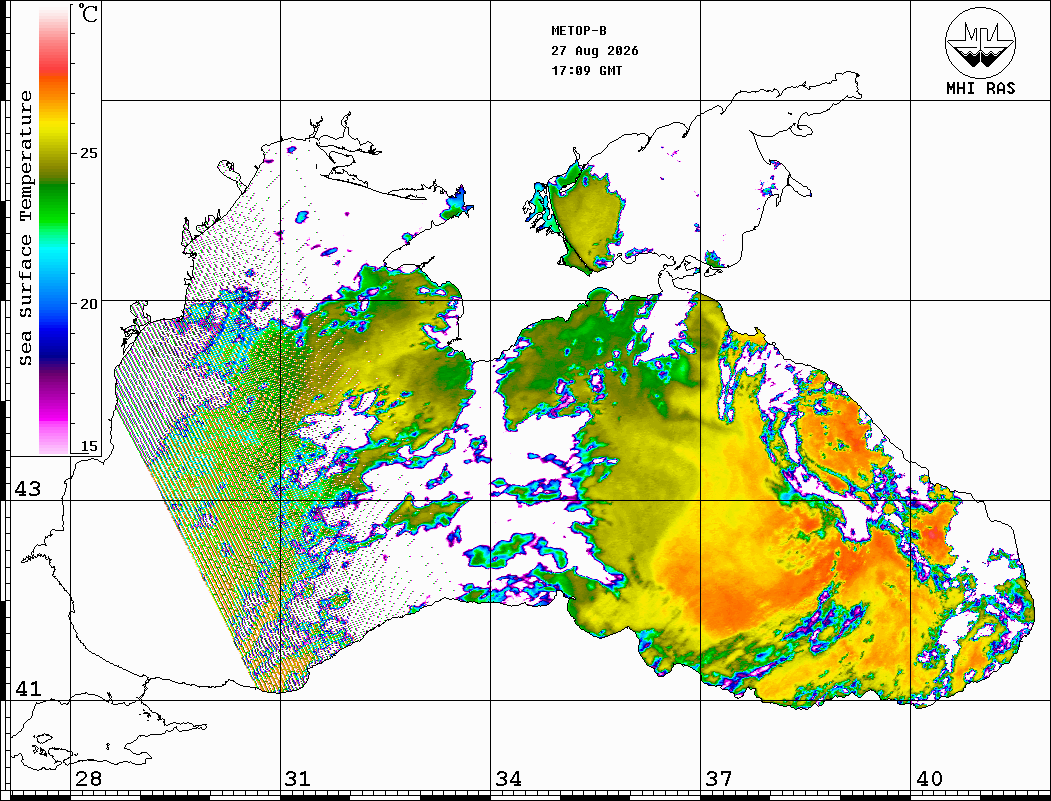The height and width of the screenshot is (801, 1051).
Task: Click the MHI RAS text label
Action: (980, 88)
